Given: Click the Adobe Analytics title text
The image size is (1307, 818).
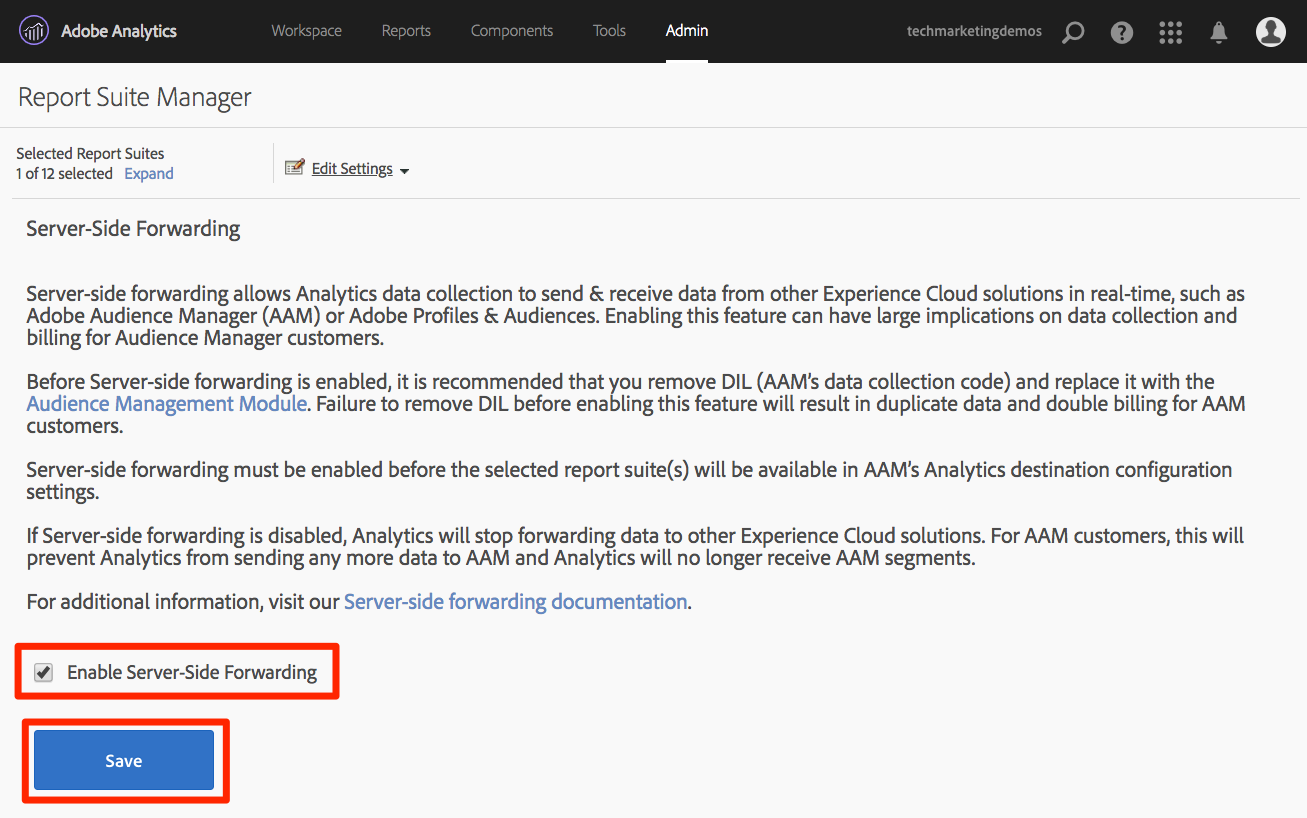Looking at the screenshot, I should pos(118,31).
